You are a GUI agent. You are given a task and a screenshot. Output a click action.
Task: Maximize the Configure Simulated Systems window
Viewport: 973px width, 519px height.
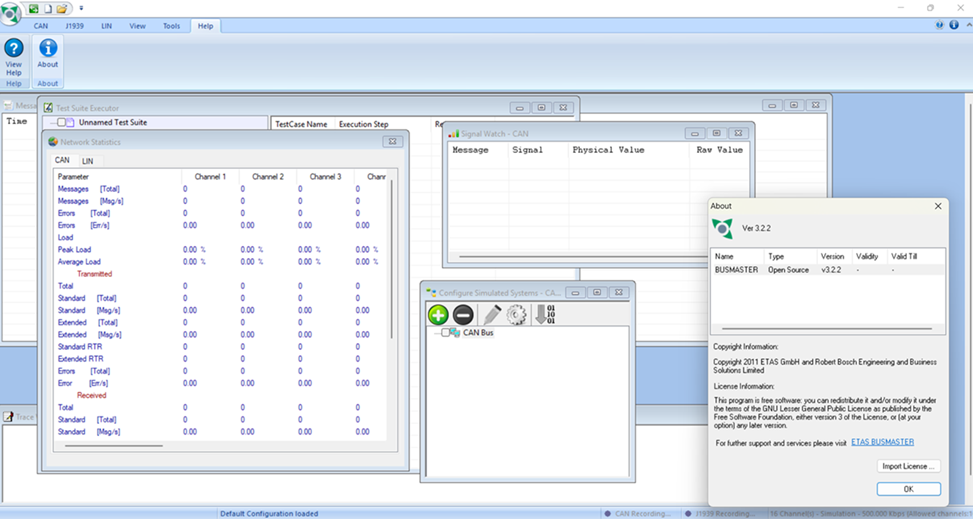(x=597, y=292)
